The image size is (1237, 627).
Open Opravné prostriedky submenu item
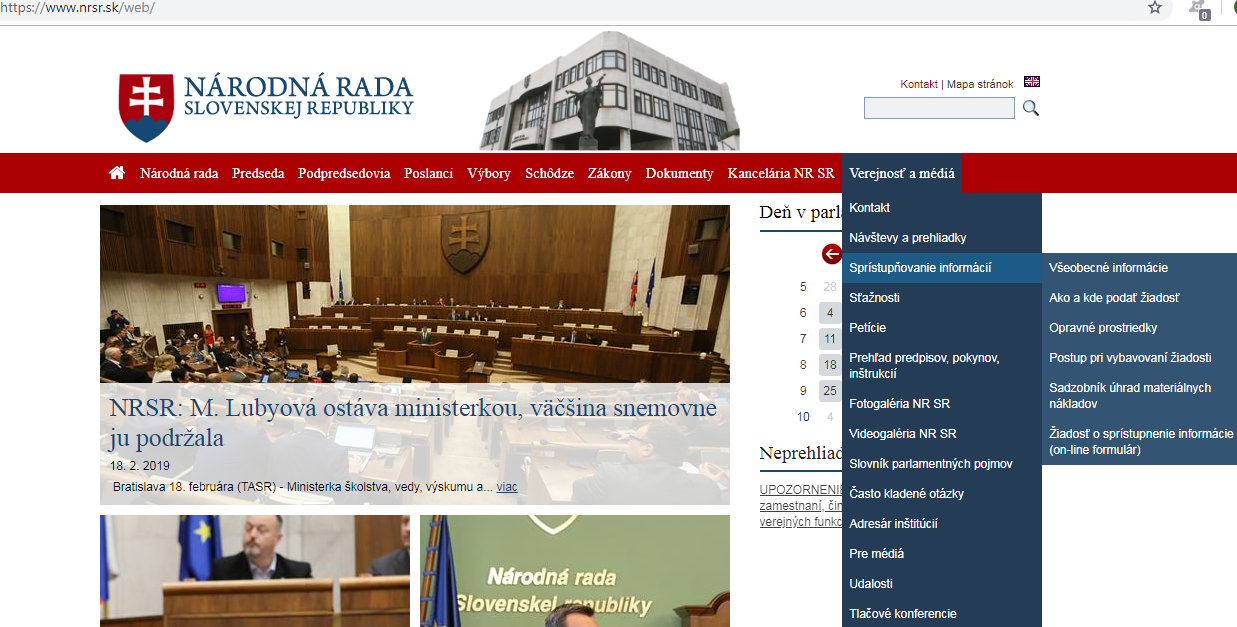[x=1139, y=328]
